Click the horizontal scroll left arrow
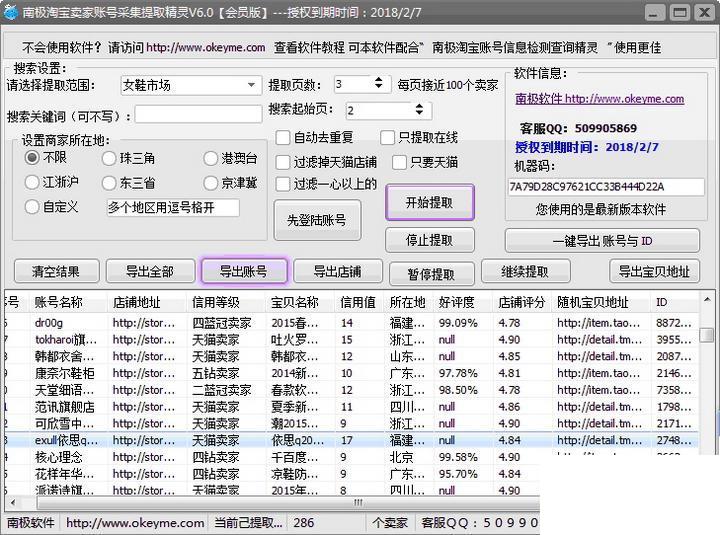 point(12,502)
